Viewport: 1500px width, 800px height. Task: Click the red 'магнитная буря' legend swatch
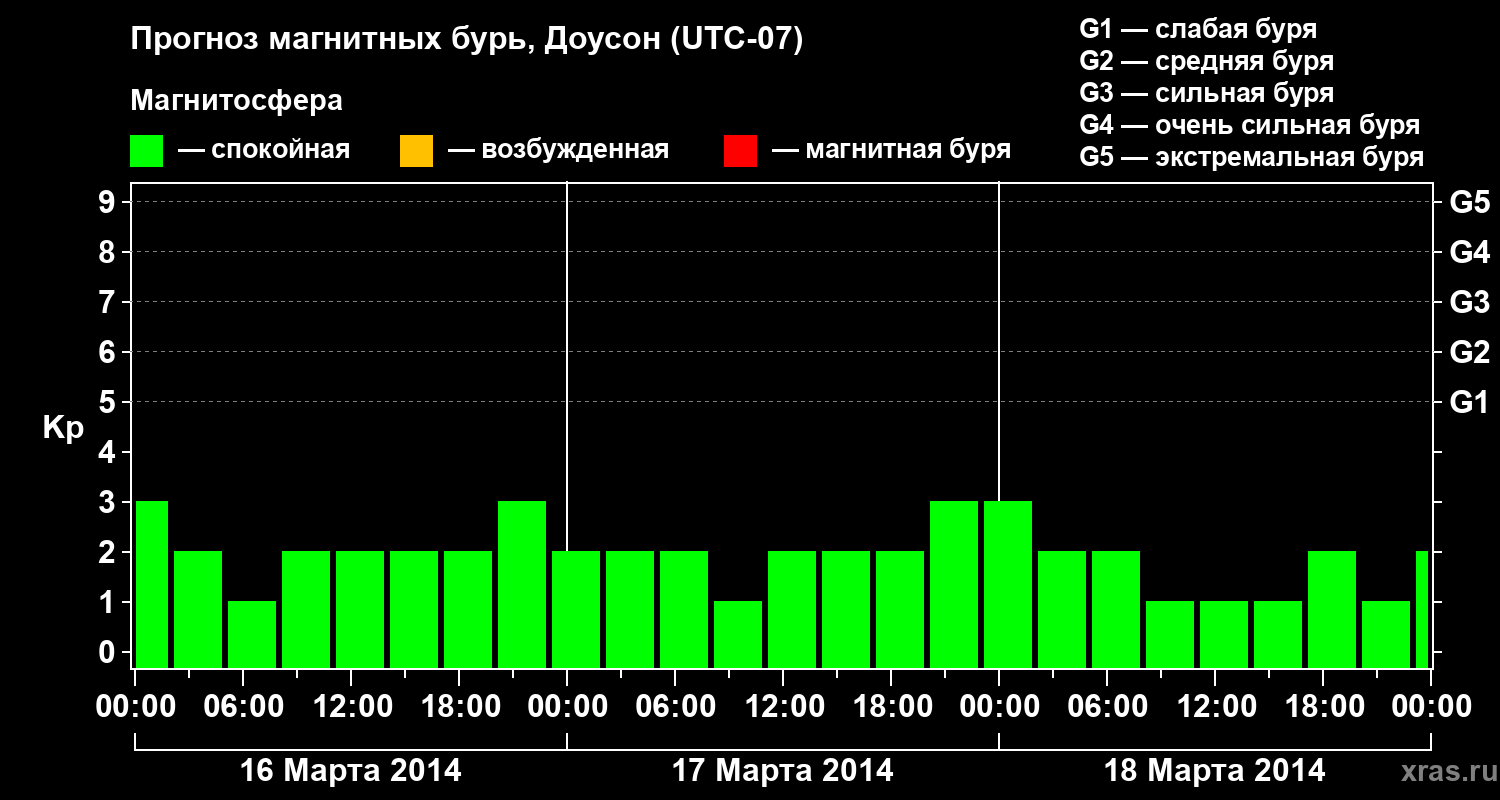coord(740,151)
